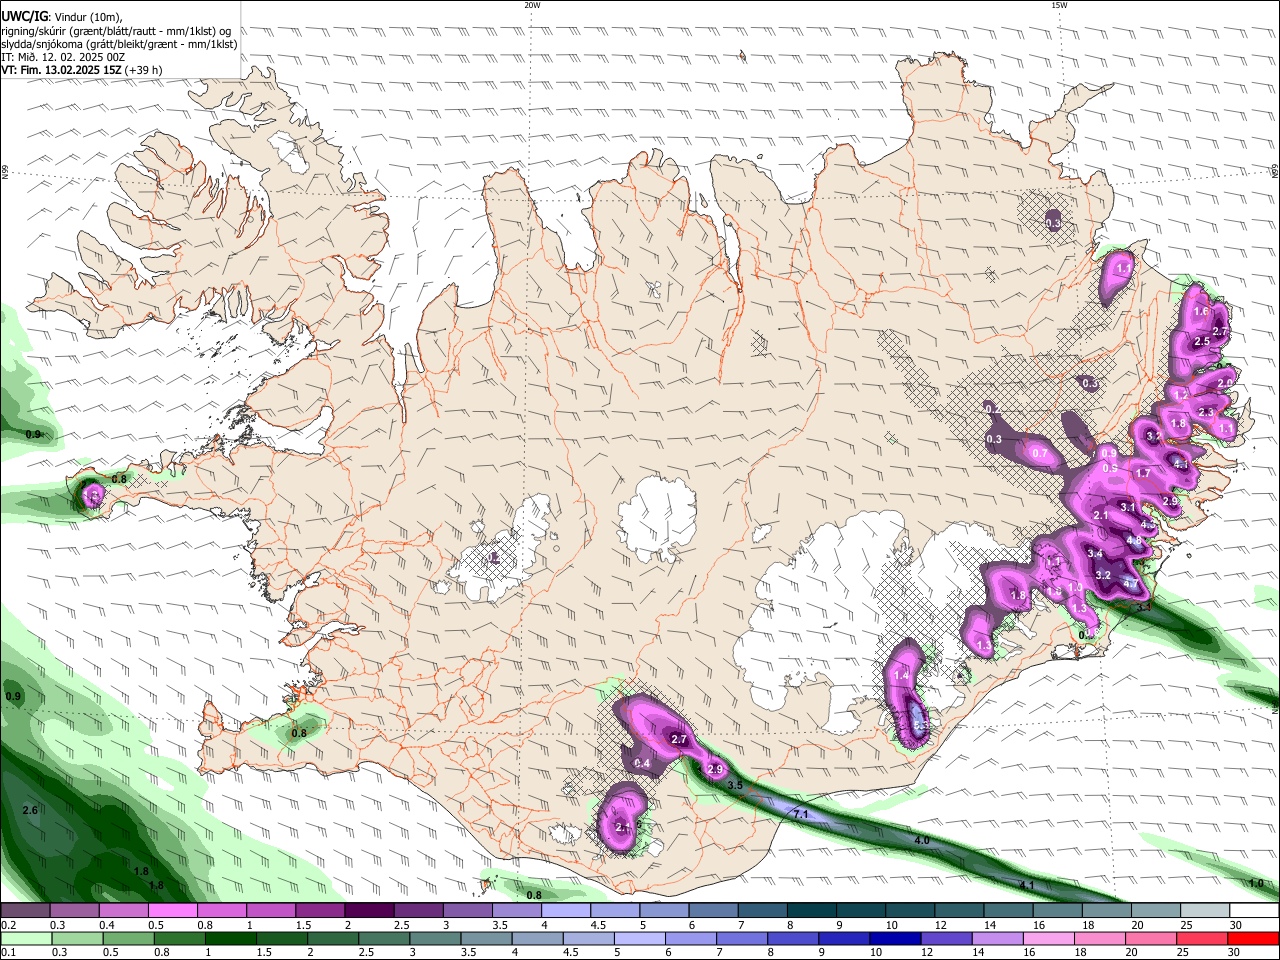Screen dimensions: 1280x960
Task: Click the 4.7 snow value on the southeast coast
Action: [1131, 583]
